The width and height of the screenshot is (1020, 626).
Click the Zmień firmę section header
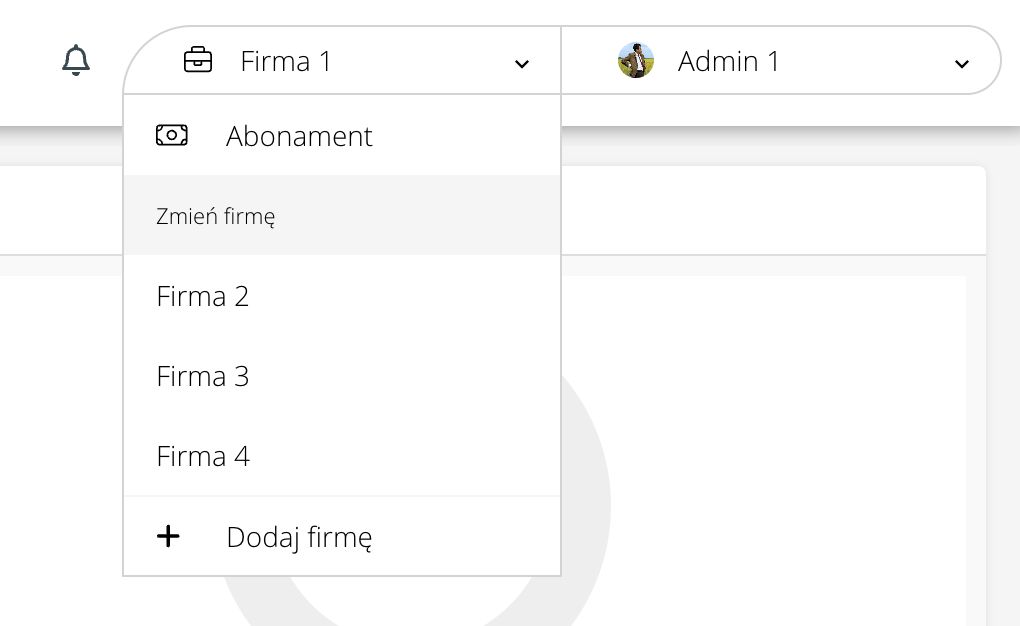click(x=216, y=216)
